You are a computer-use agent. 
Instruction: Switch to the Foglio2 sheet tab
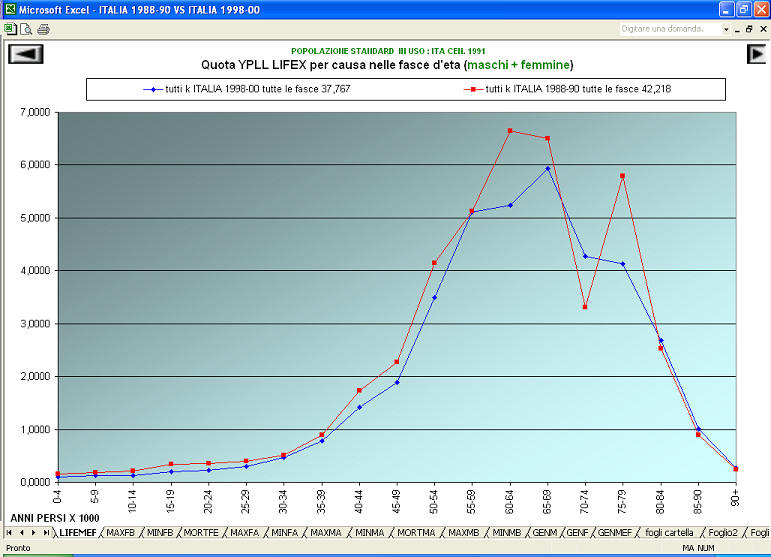point(723,532)
